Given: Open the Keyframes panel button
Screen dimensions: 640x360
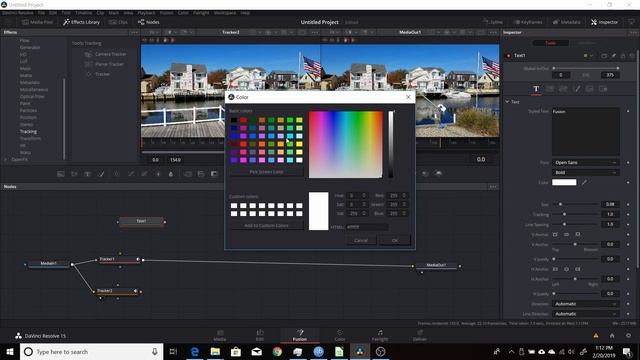Looking at the screenshot, I should [x=528, y=22].
